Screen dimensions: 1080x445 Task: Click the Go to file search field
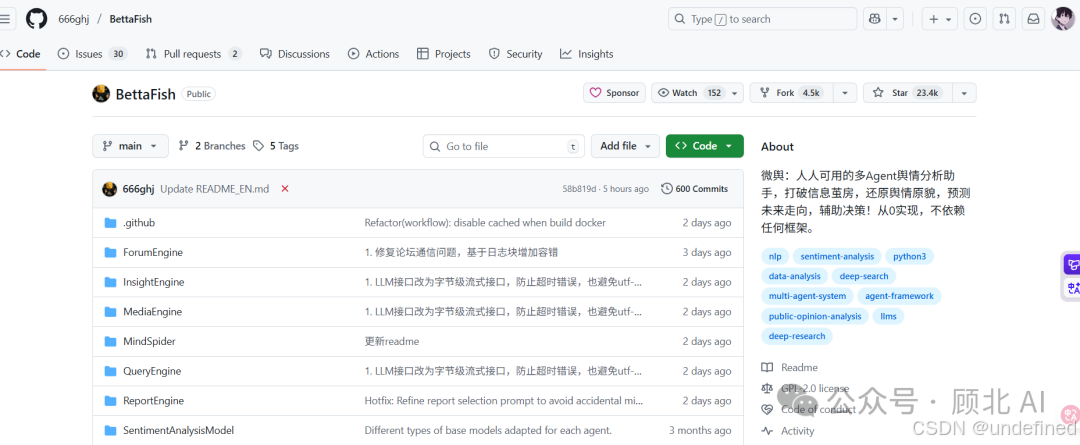pyautogui.click(x=503, y=146)
